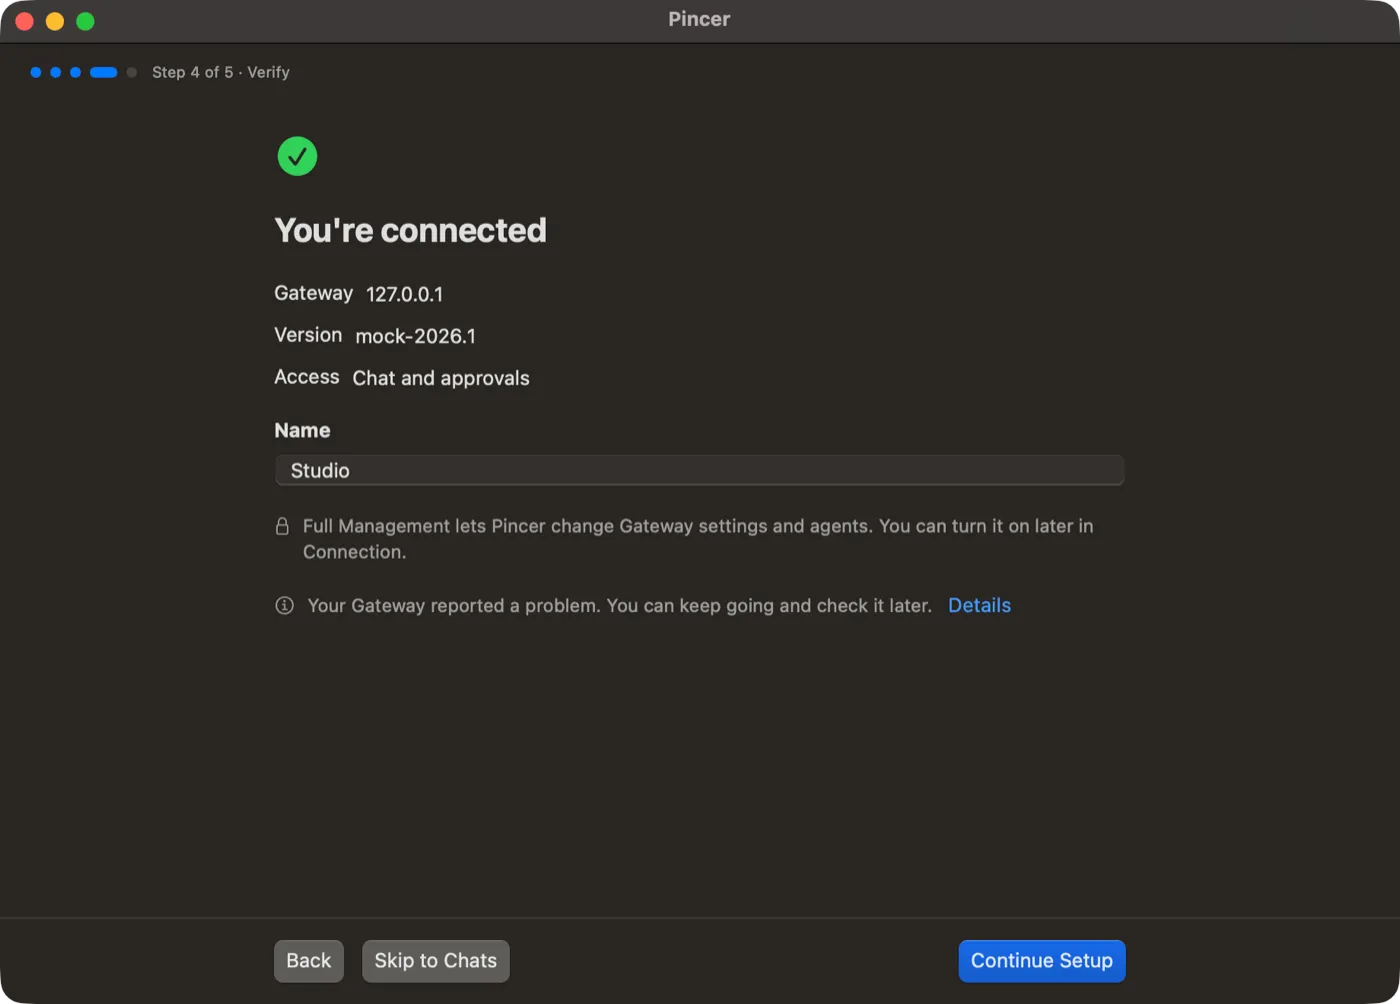Screen dimensions: 1400x1004
Task: Click the Continue Setup button
Action: [x=1042, y=961]
